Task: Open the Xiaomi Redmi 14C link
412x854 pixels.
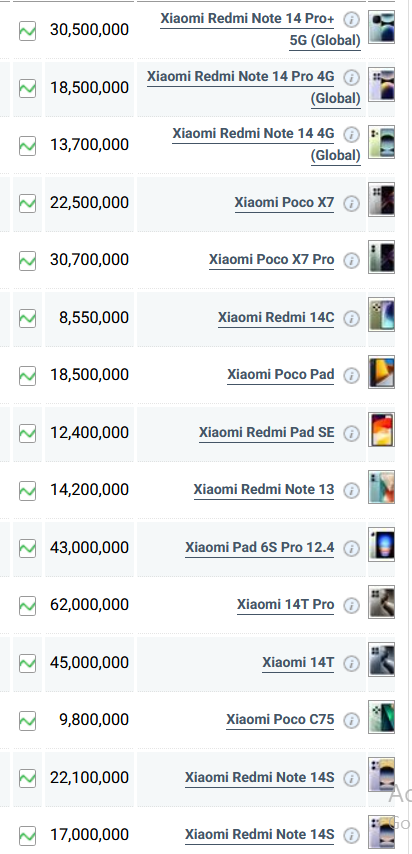Action: (276, 318)
